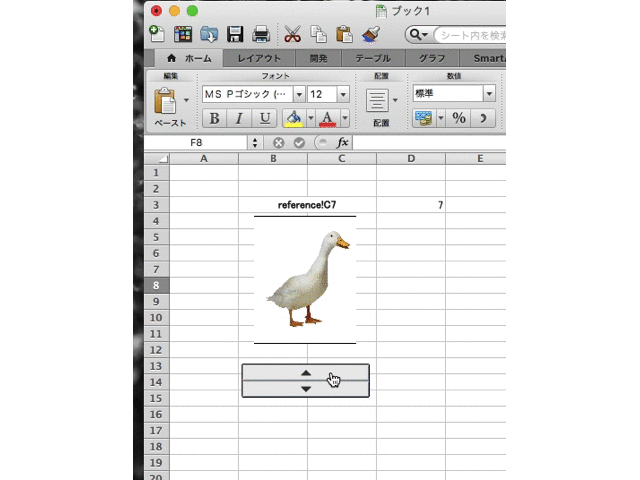Open the number format 標準 dropdown
Viewport: 640px width, 480px height.
489,94
